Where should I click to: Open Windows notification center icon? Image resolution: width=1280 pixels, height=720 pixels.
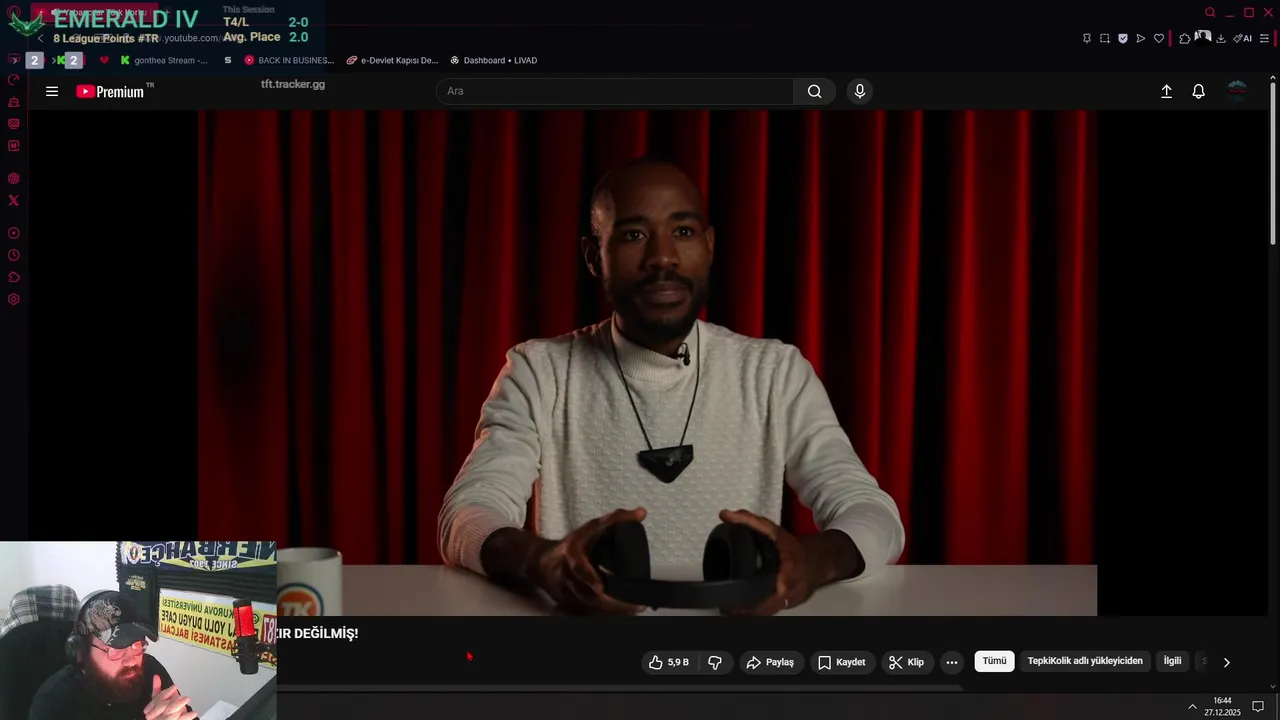[1258, 707]
